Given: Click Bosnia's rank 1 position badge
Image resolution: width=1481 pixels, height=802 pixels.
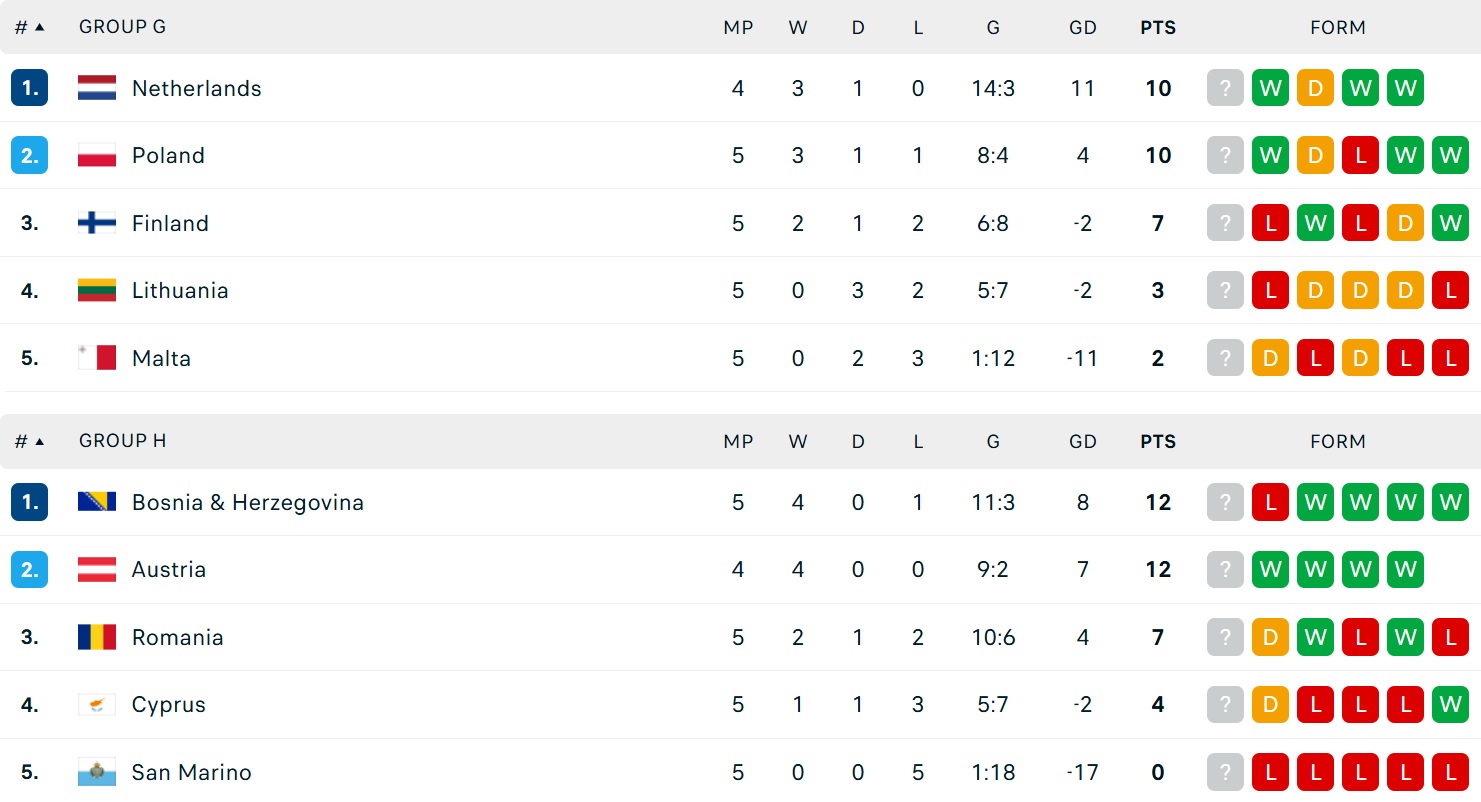Looking at the screenshot, I should pyautogui.click(x=30, y=502).
